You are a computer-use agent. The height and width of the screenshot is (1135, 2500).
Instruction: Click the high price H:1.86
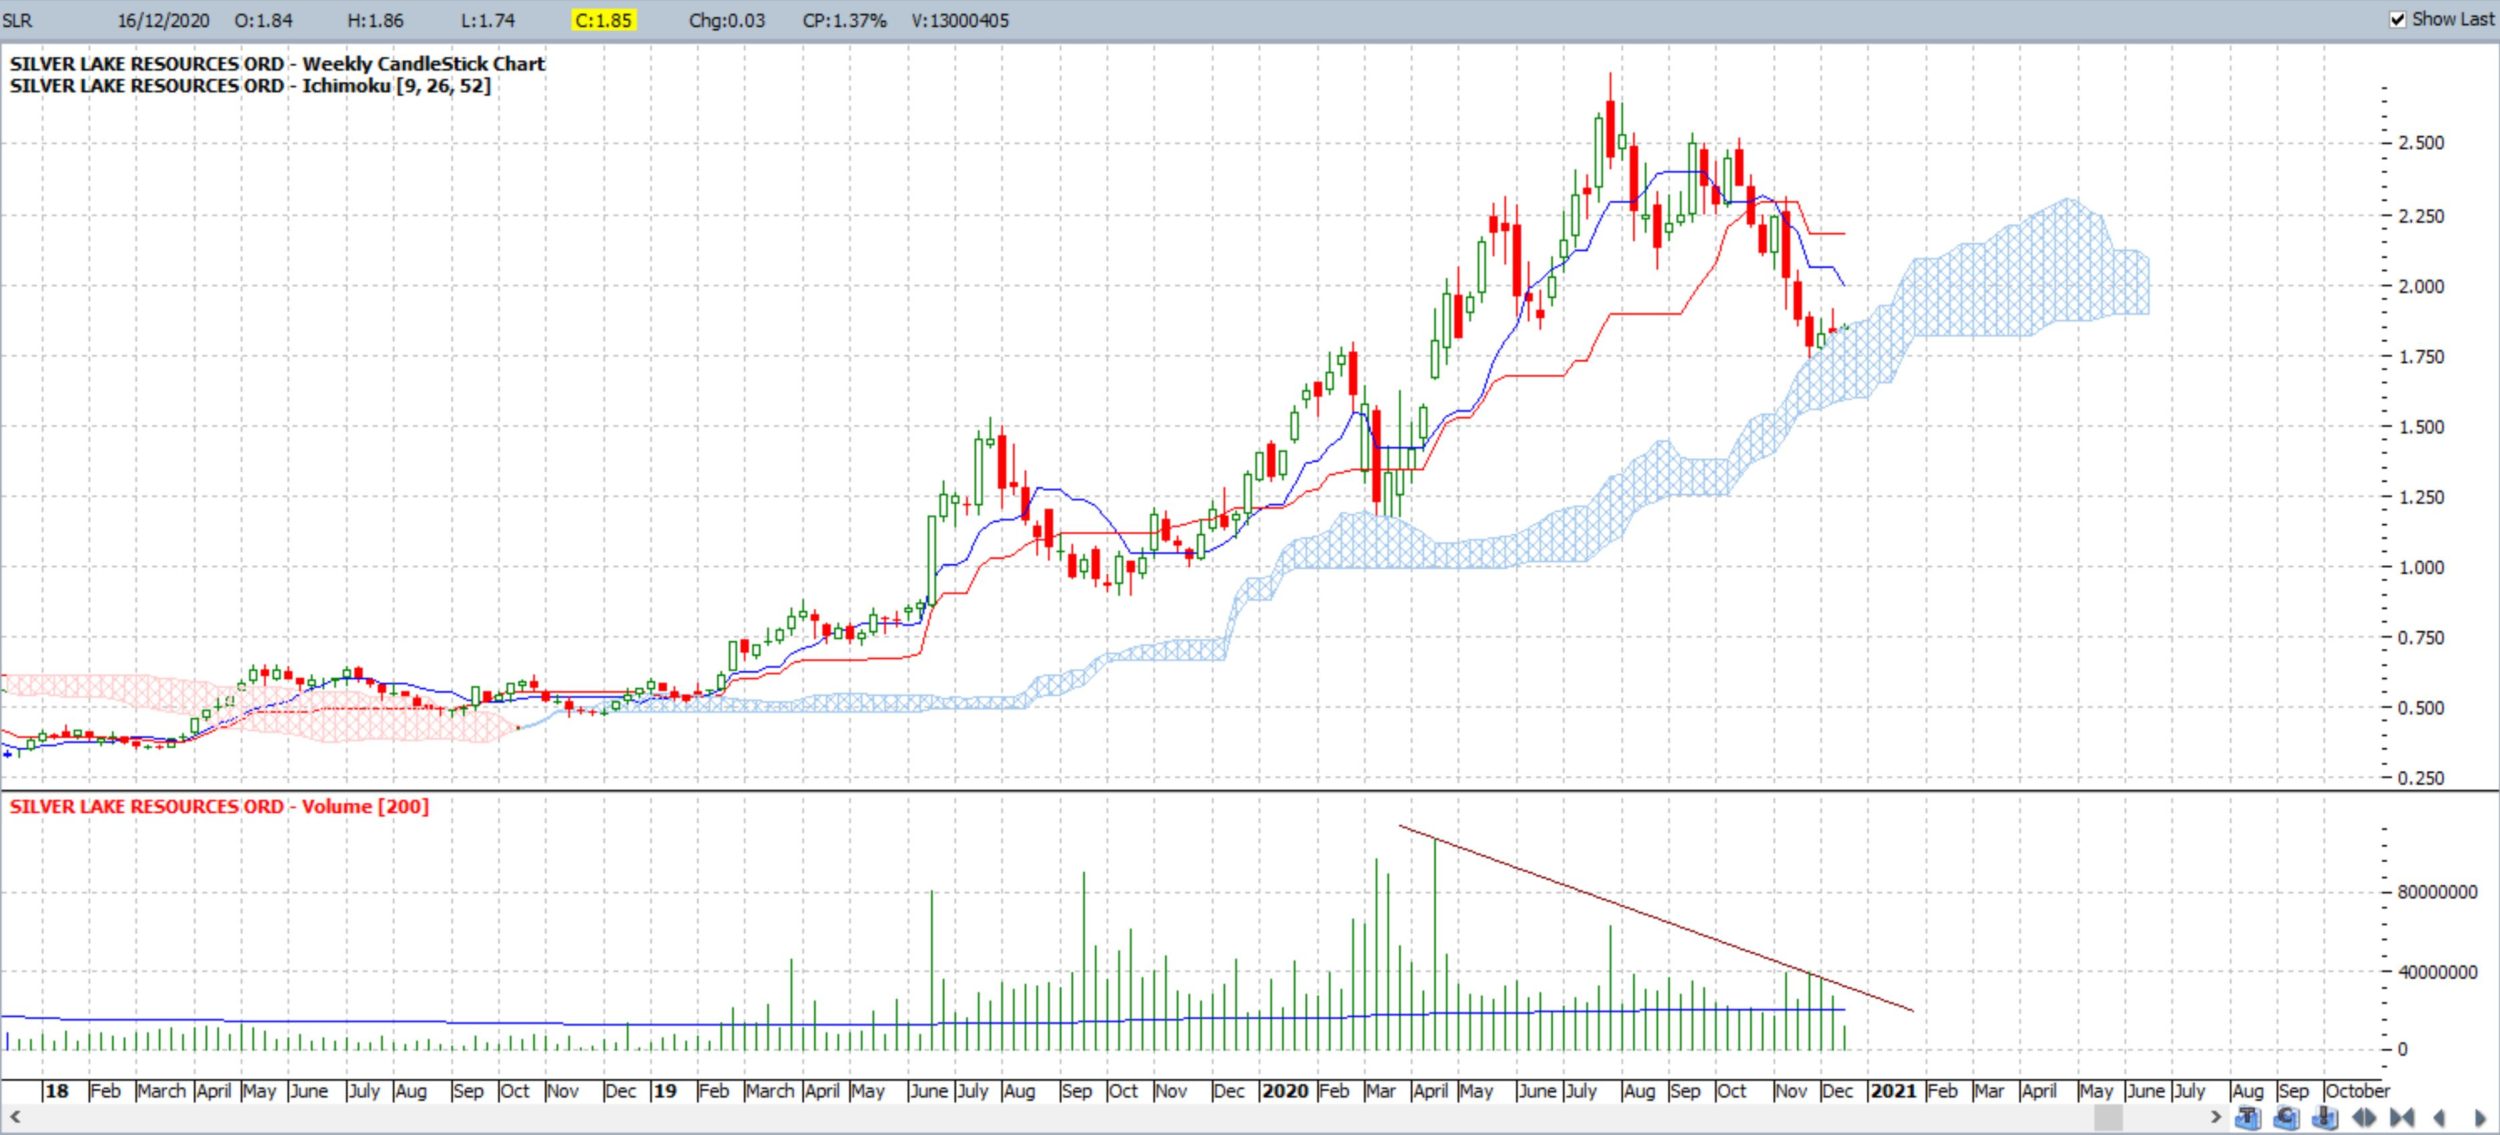pos(375,20)
